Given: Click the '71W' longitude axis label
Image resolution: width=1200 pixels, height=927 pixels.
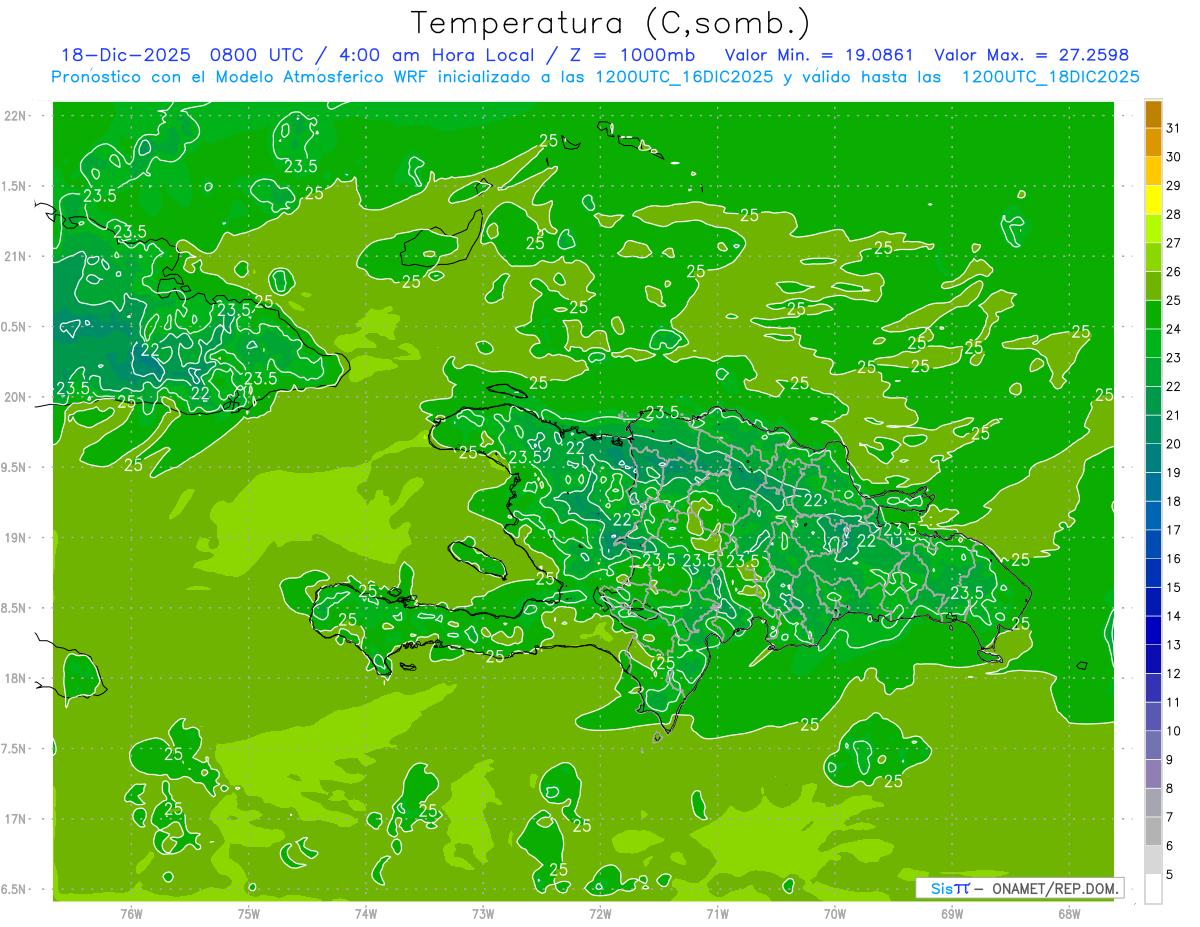Looking at the screenshot, I should [717, 913].
